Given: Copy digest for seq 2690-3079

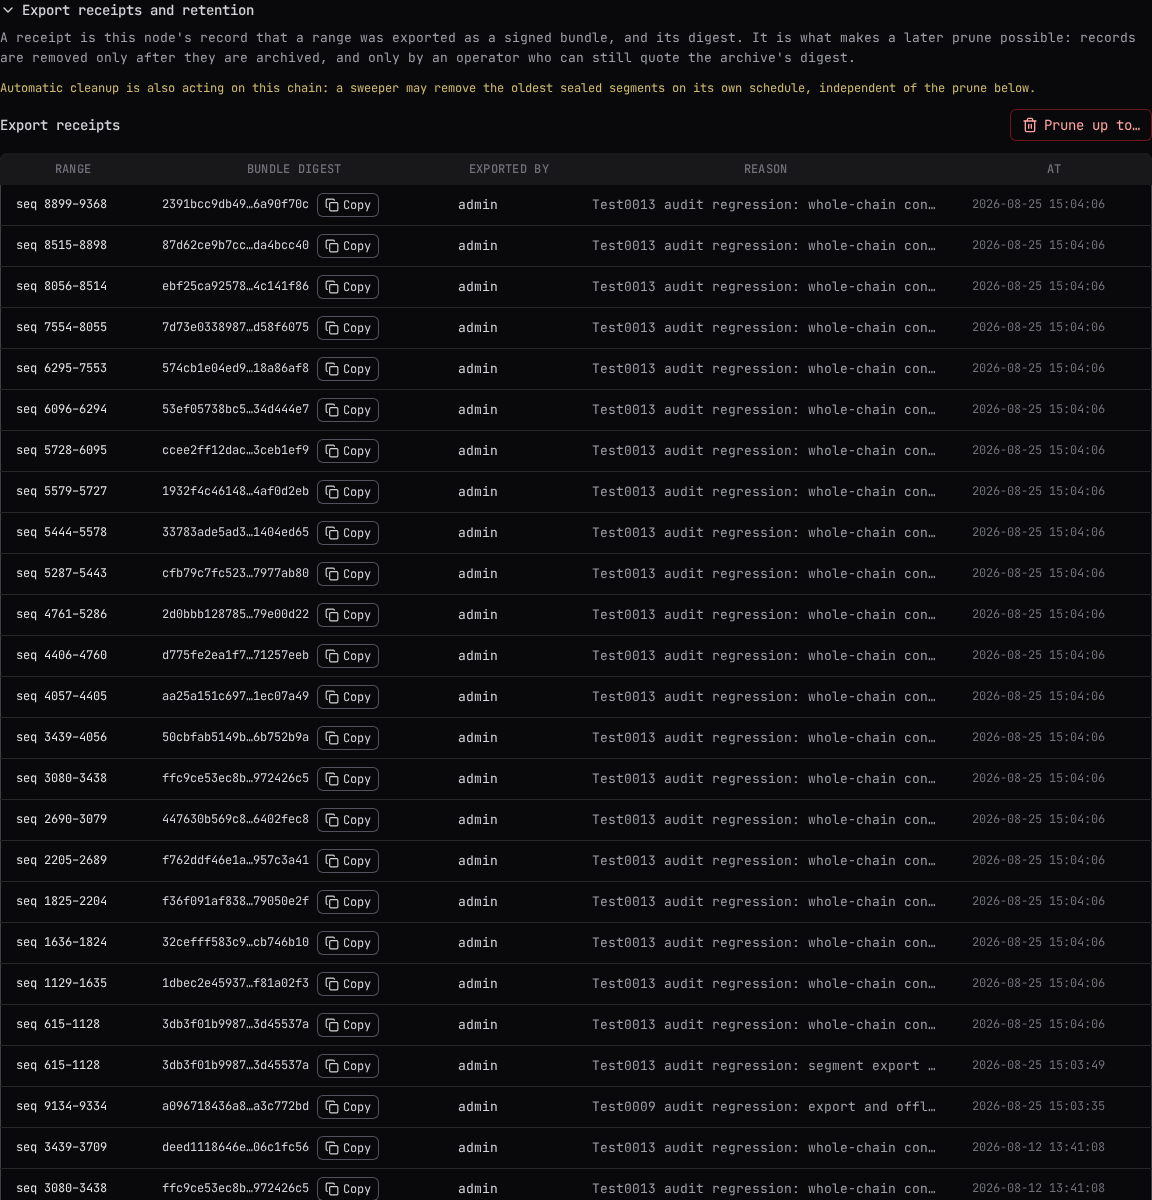Looking at the screenshot, I should [348, 820].
